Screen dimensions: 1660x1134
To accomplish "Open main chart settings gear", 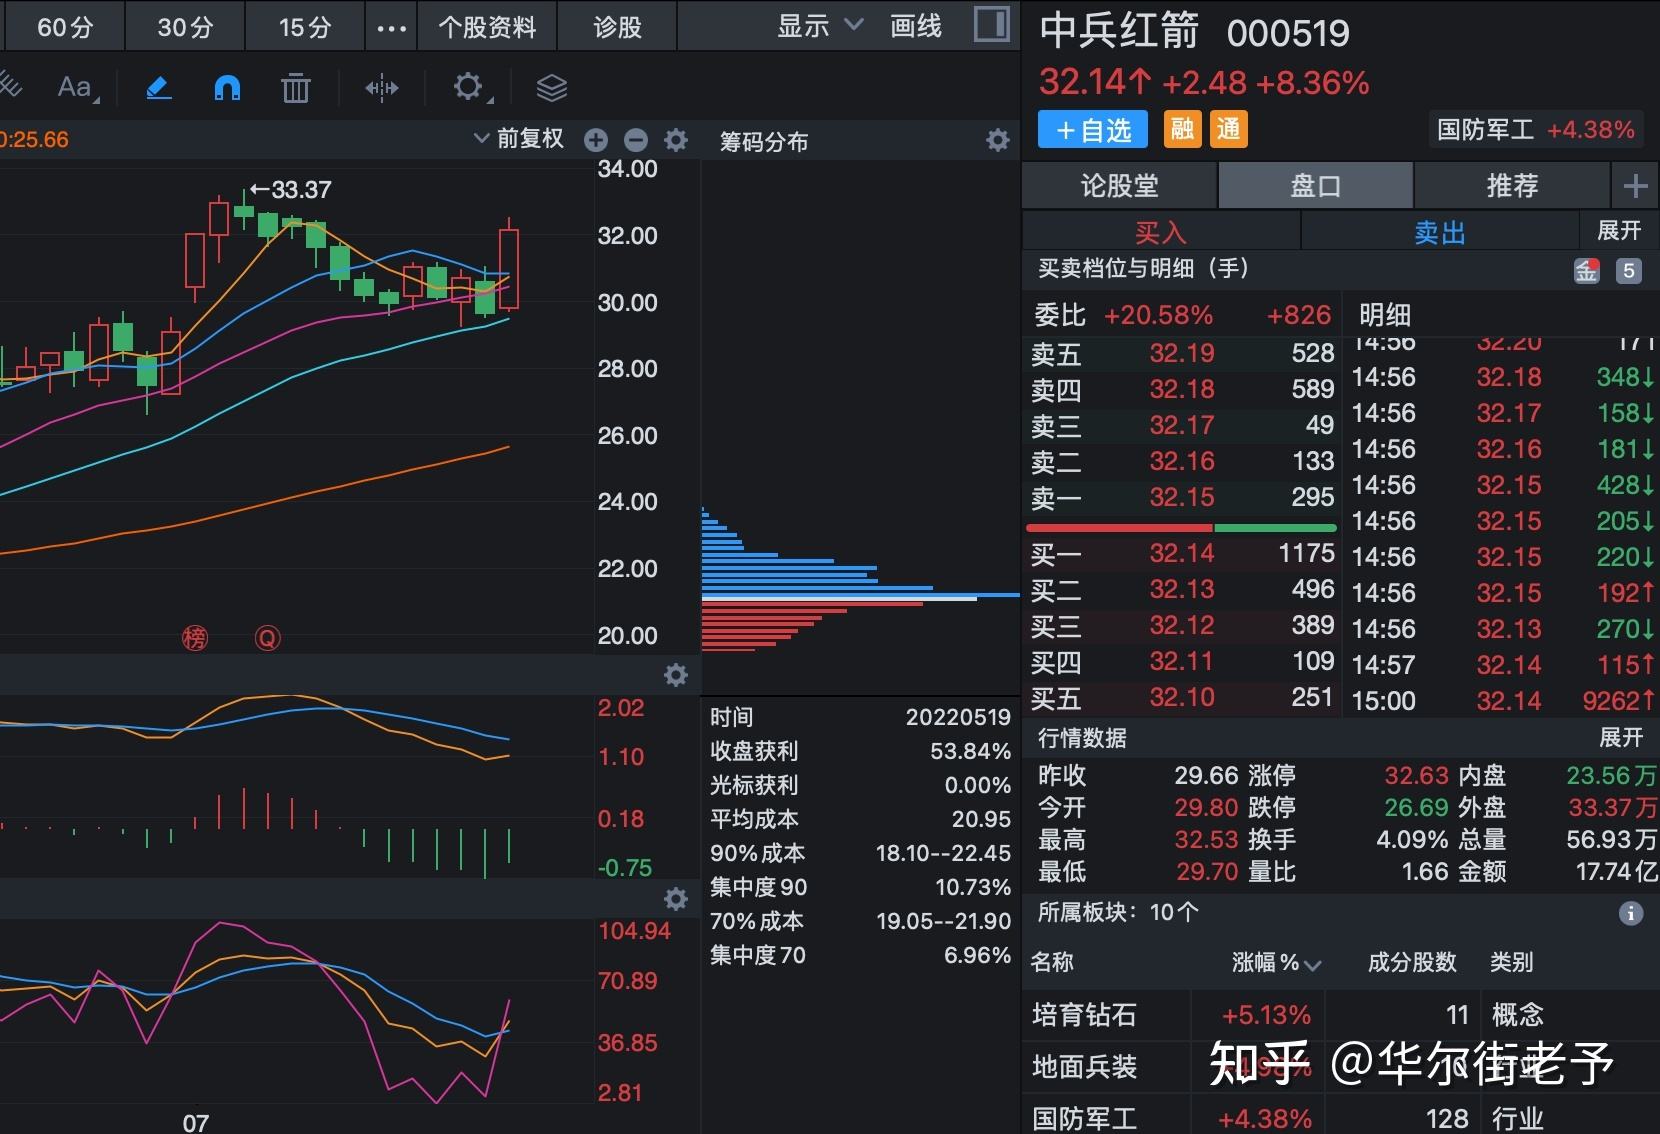I will (676, 140).
